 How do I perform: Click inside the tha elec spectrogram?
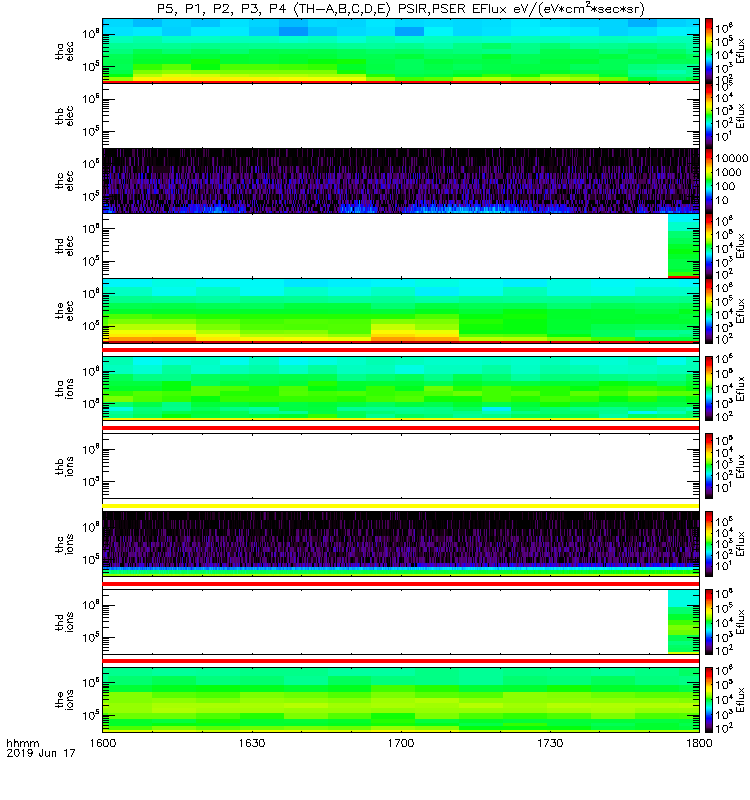point(401,51)
